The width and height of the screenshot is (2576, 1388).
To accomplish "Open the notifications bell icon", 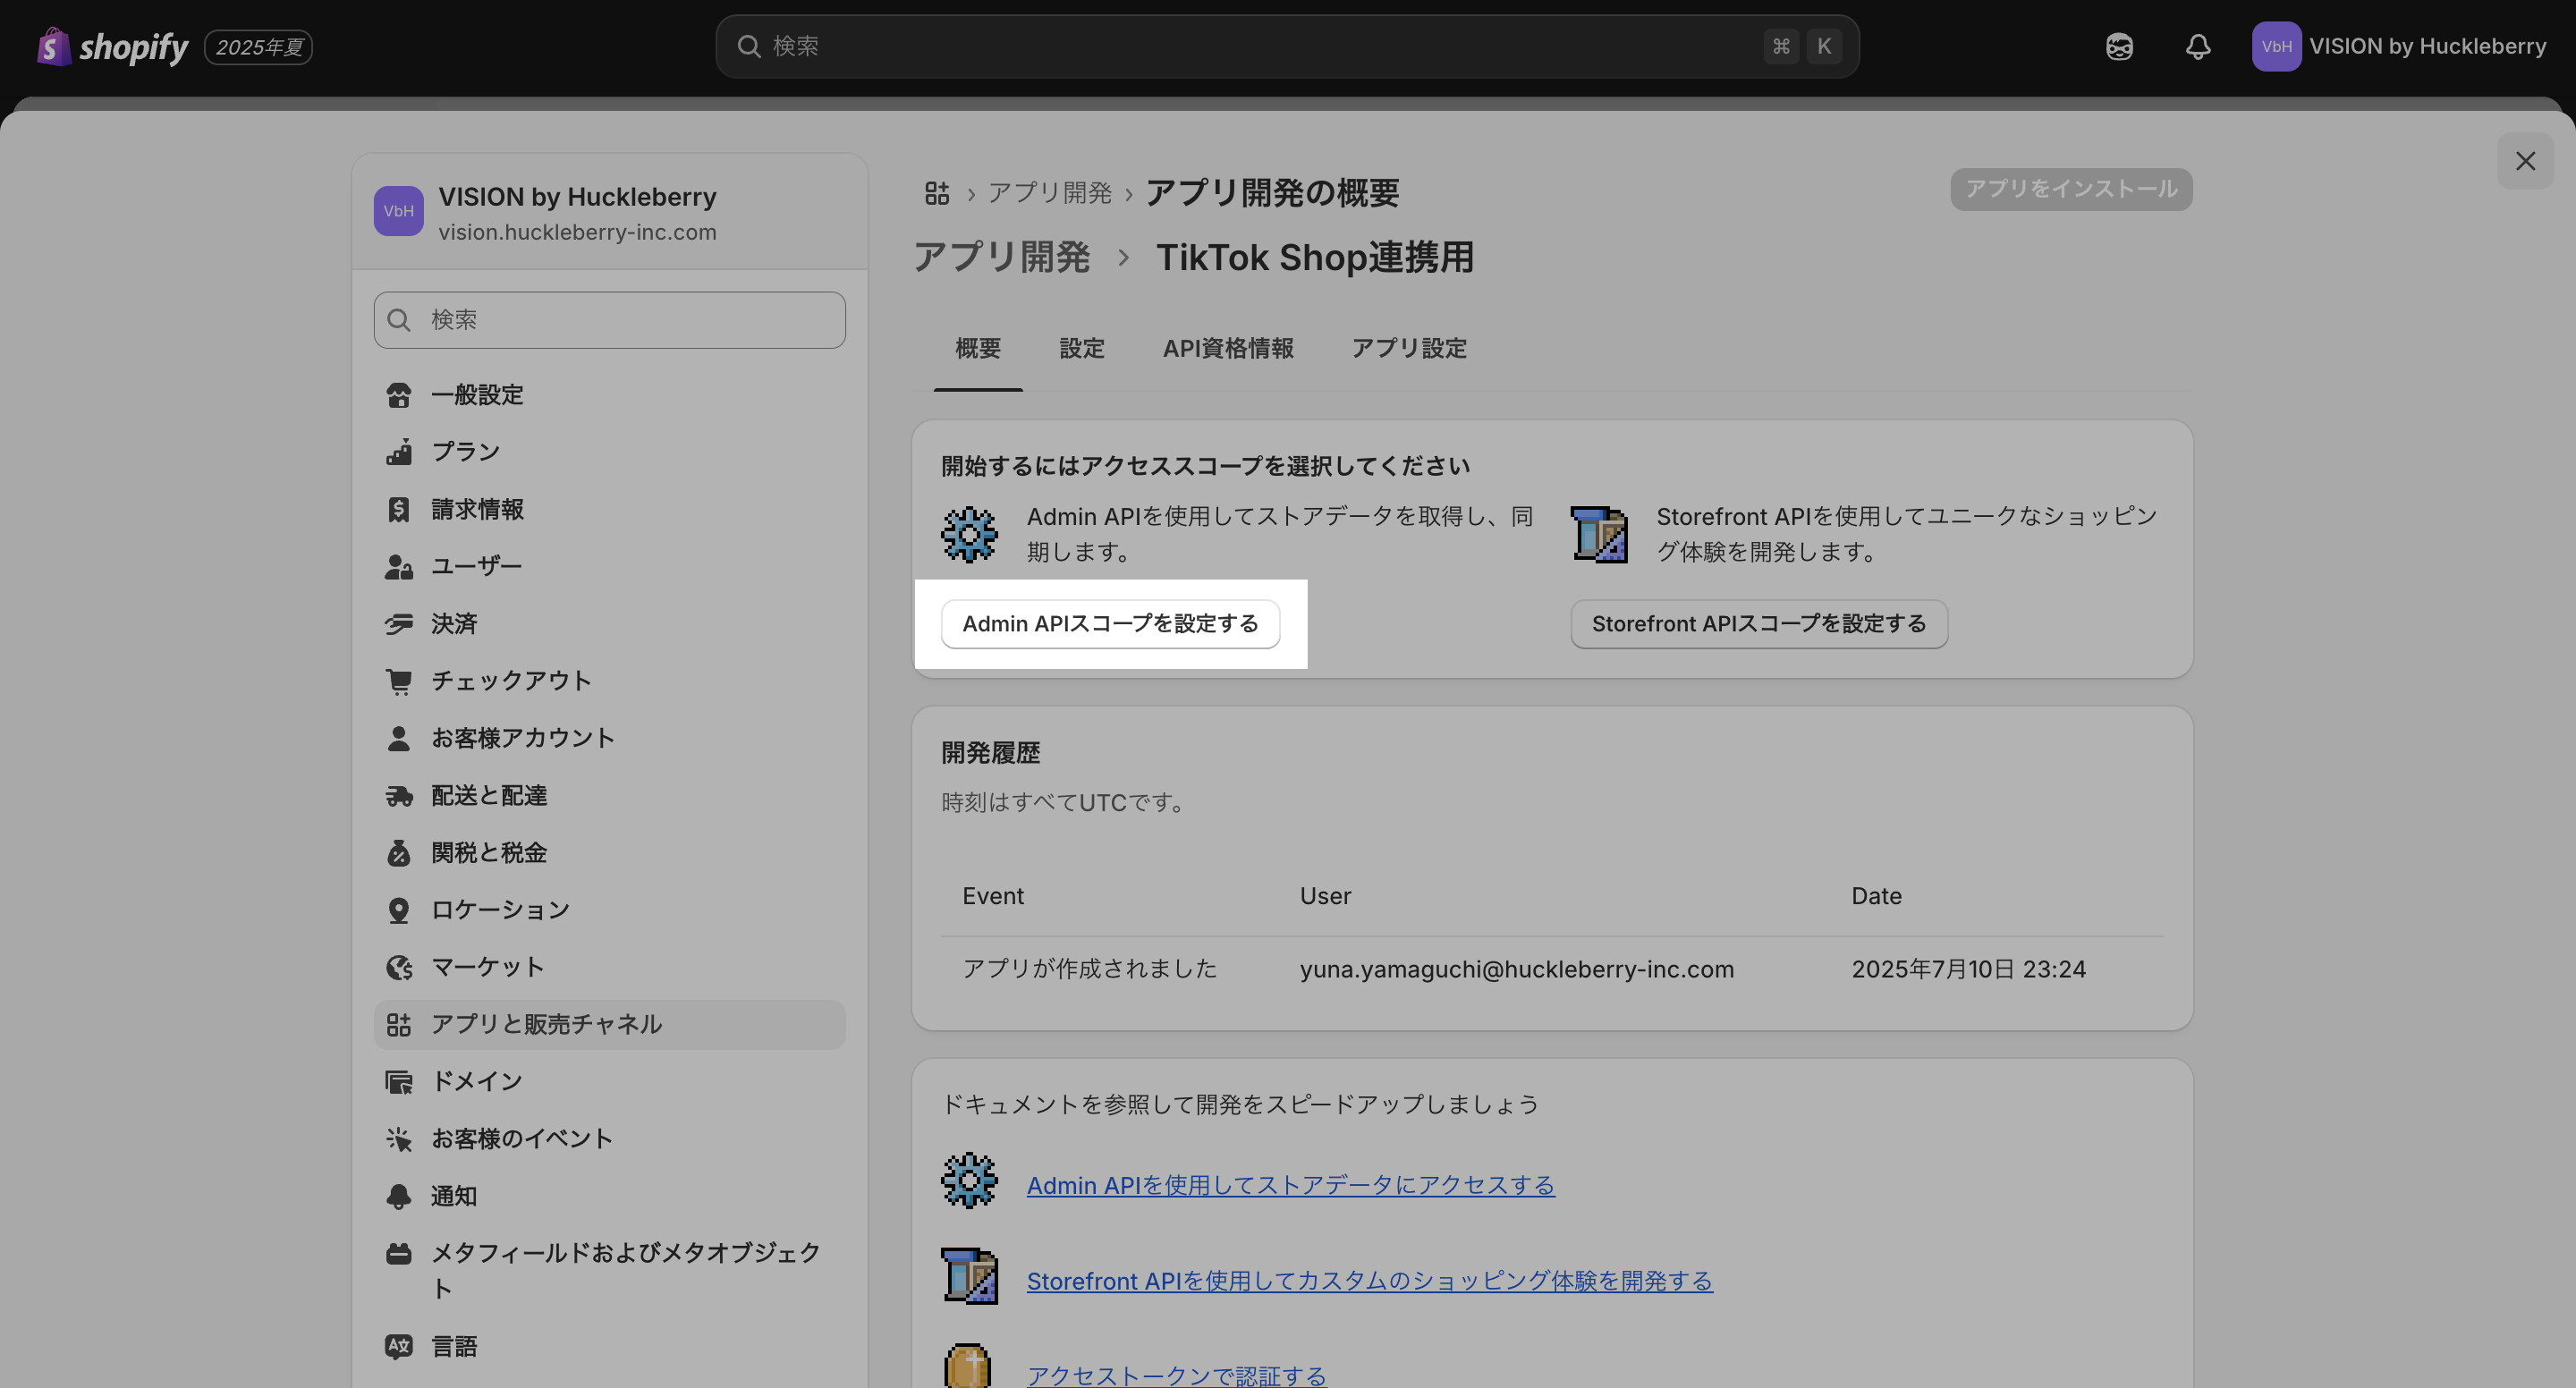I will click(2197, 47).
